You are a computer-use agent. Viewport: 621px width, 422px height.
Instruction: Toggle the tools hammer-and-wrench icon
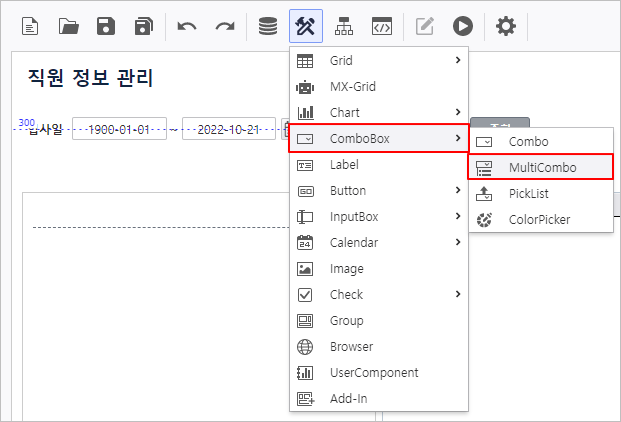coord(306,26)
